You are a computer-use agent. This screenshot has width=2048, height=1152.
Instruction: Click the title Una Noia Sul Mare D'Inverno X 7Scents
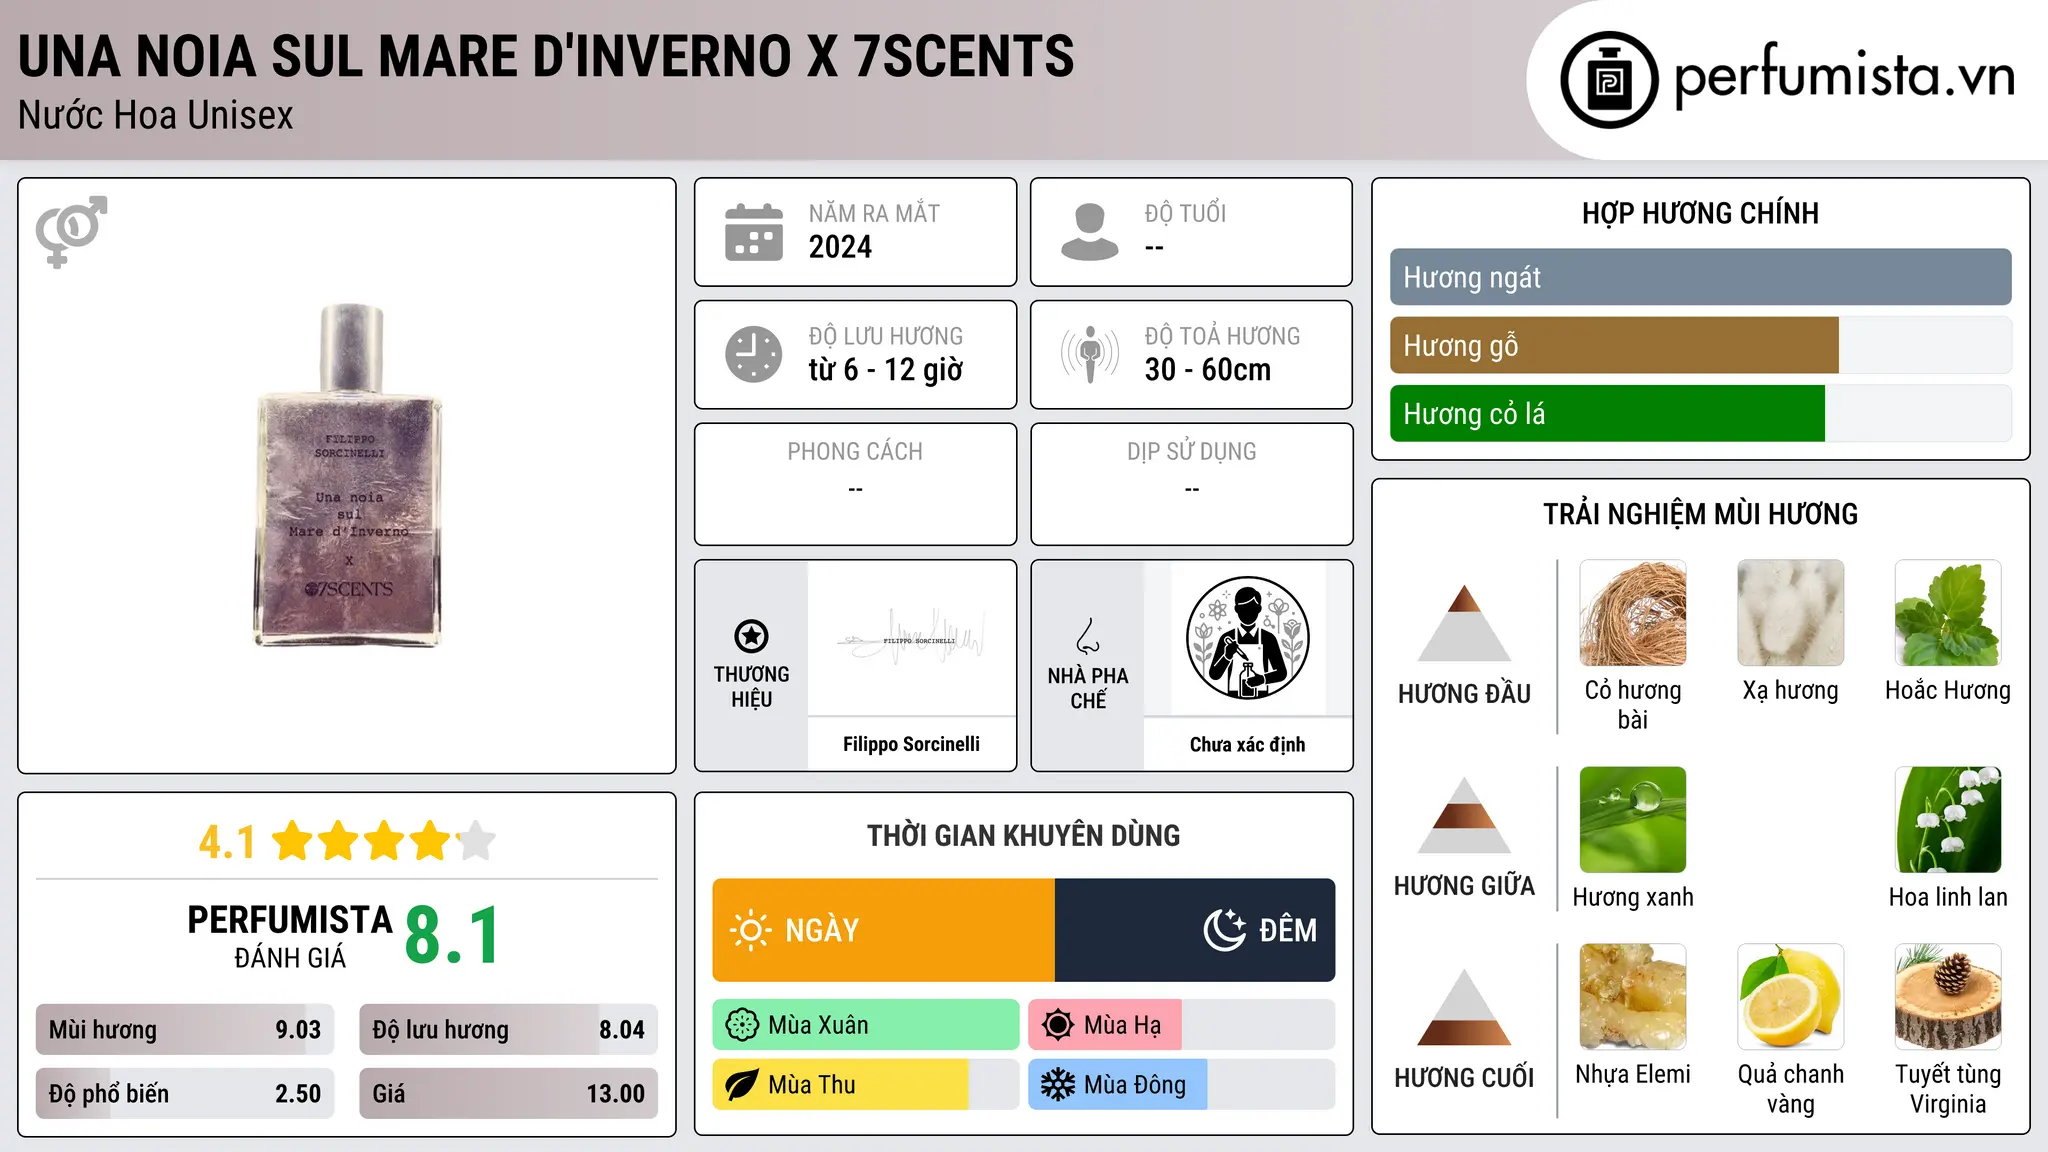pos(546,56)
